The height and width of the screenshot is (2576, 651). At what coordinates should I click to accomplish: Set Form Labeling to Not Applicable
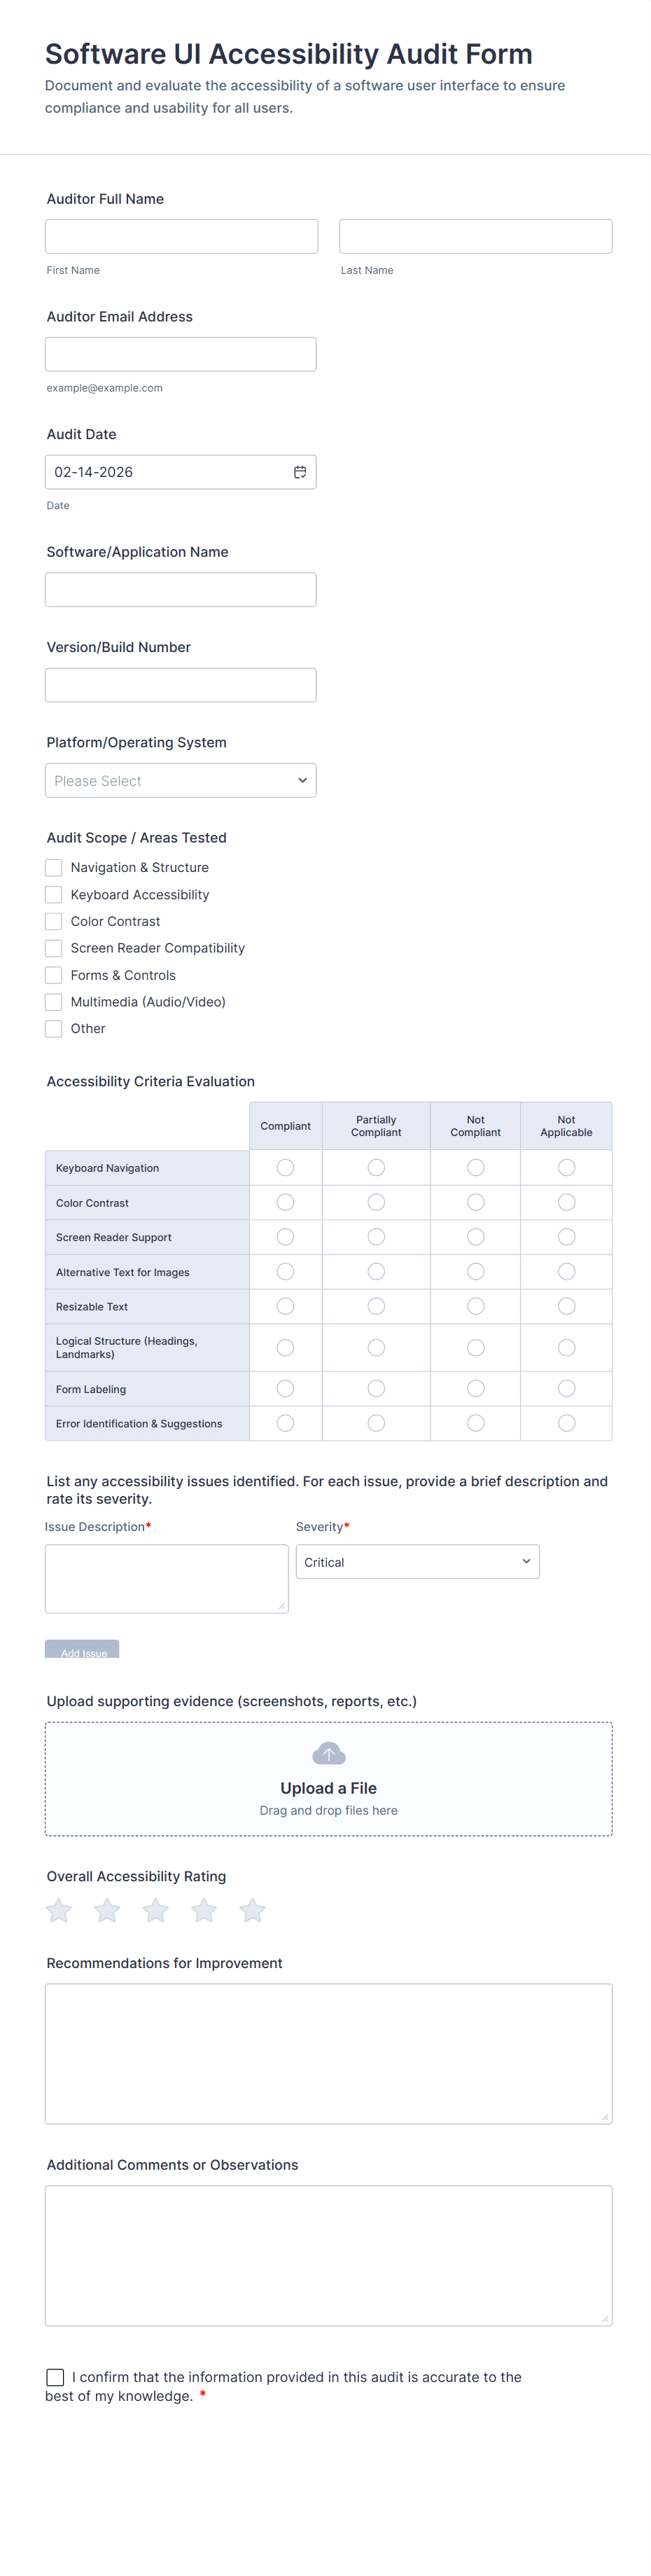566,1388
